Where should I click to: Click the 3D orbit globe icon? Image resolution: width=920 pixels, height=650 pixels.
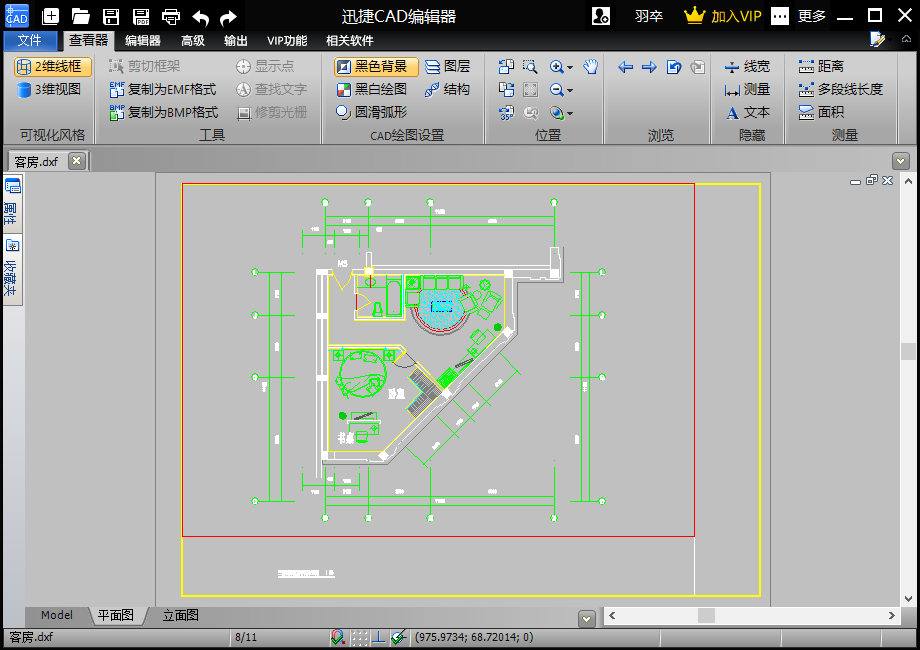[x=557, y=112]
